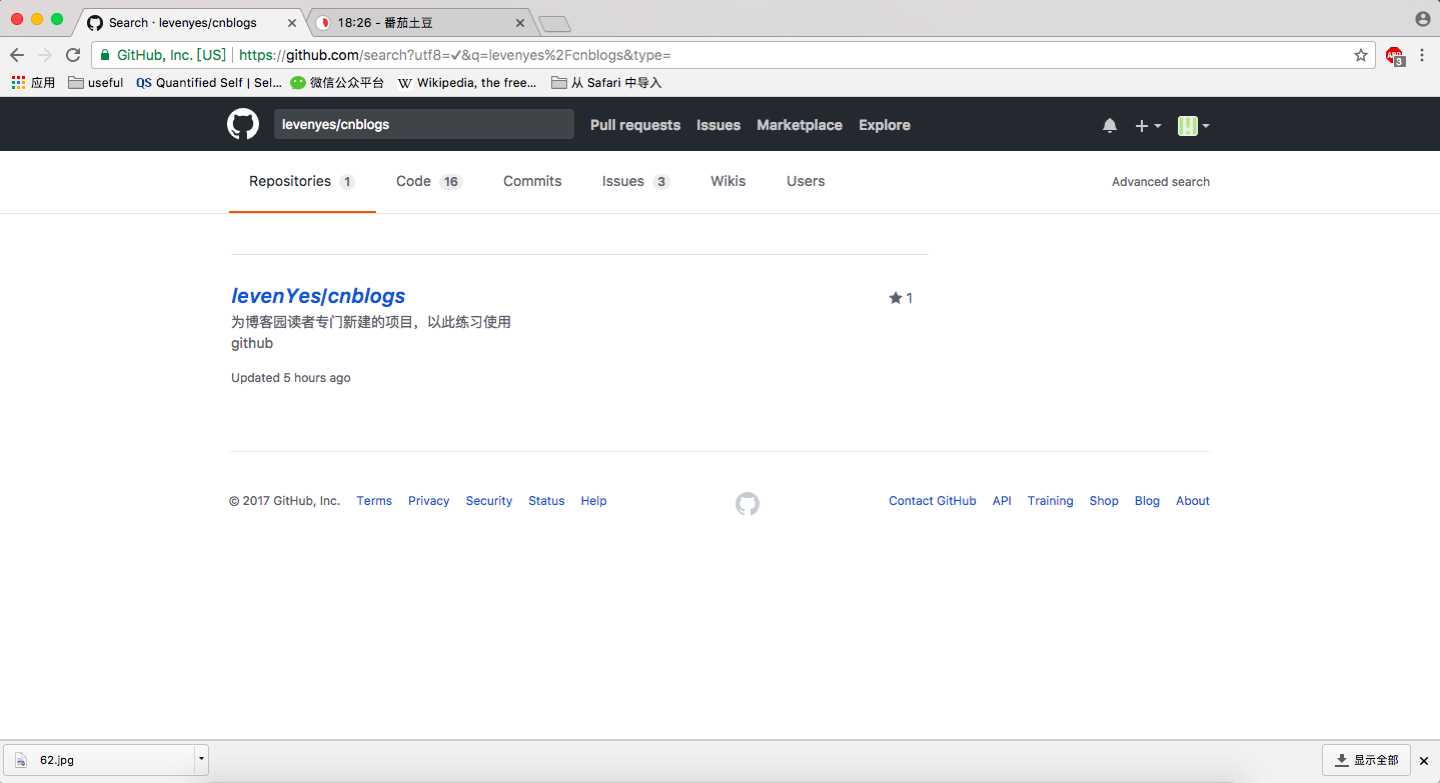The width and height of the screenshot is (1440, 783).
Task: Click the Shop footer link
Action: click(x=1104, y=501)
